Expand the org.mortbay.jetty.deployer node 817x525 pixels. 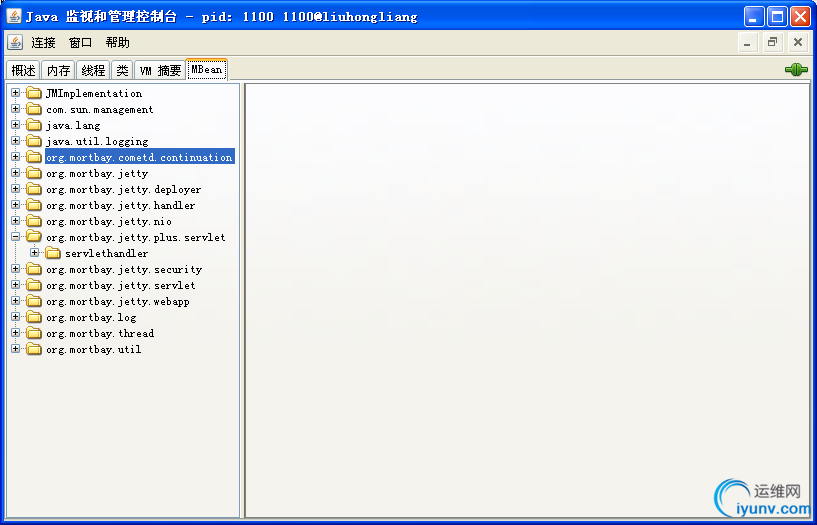[16, 189]
